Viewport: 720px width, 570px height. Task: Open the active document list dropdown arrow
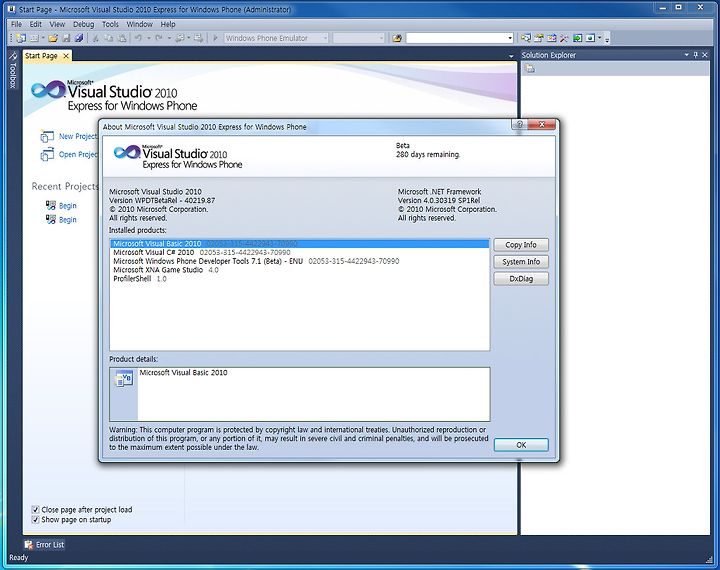tap(511, 56)
